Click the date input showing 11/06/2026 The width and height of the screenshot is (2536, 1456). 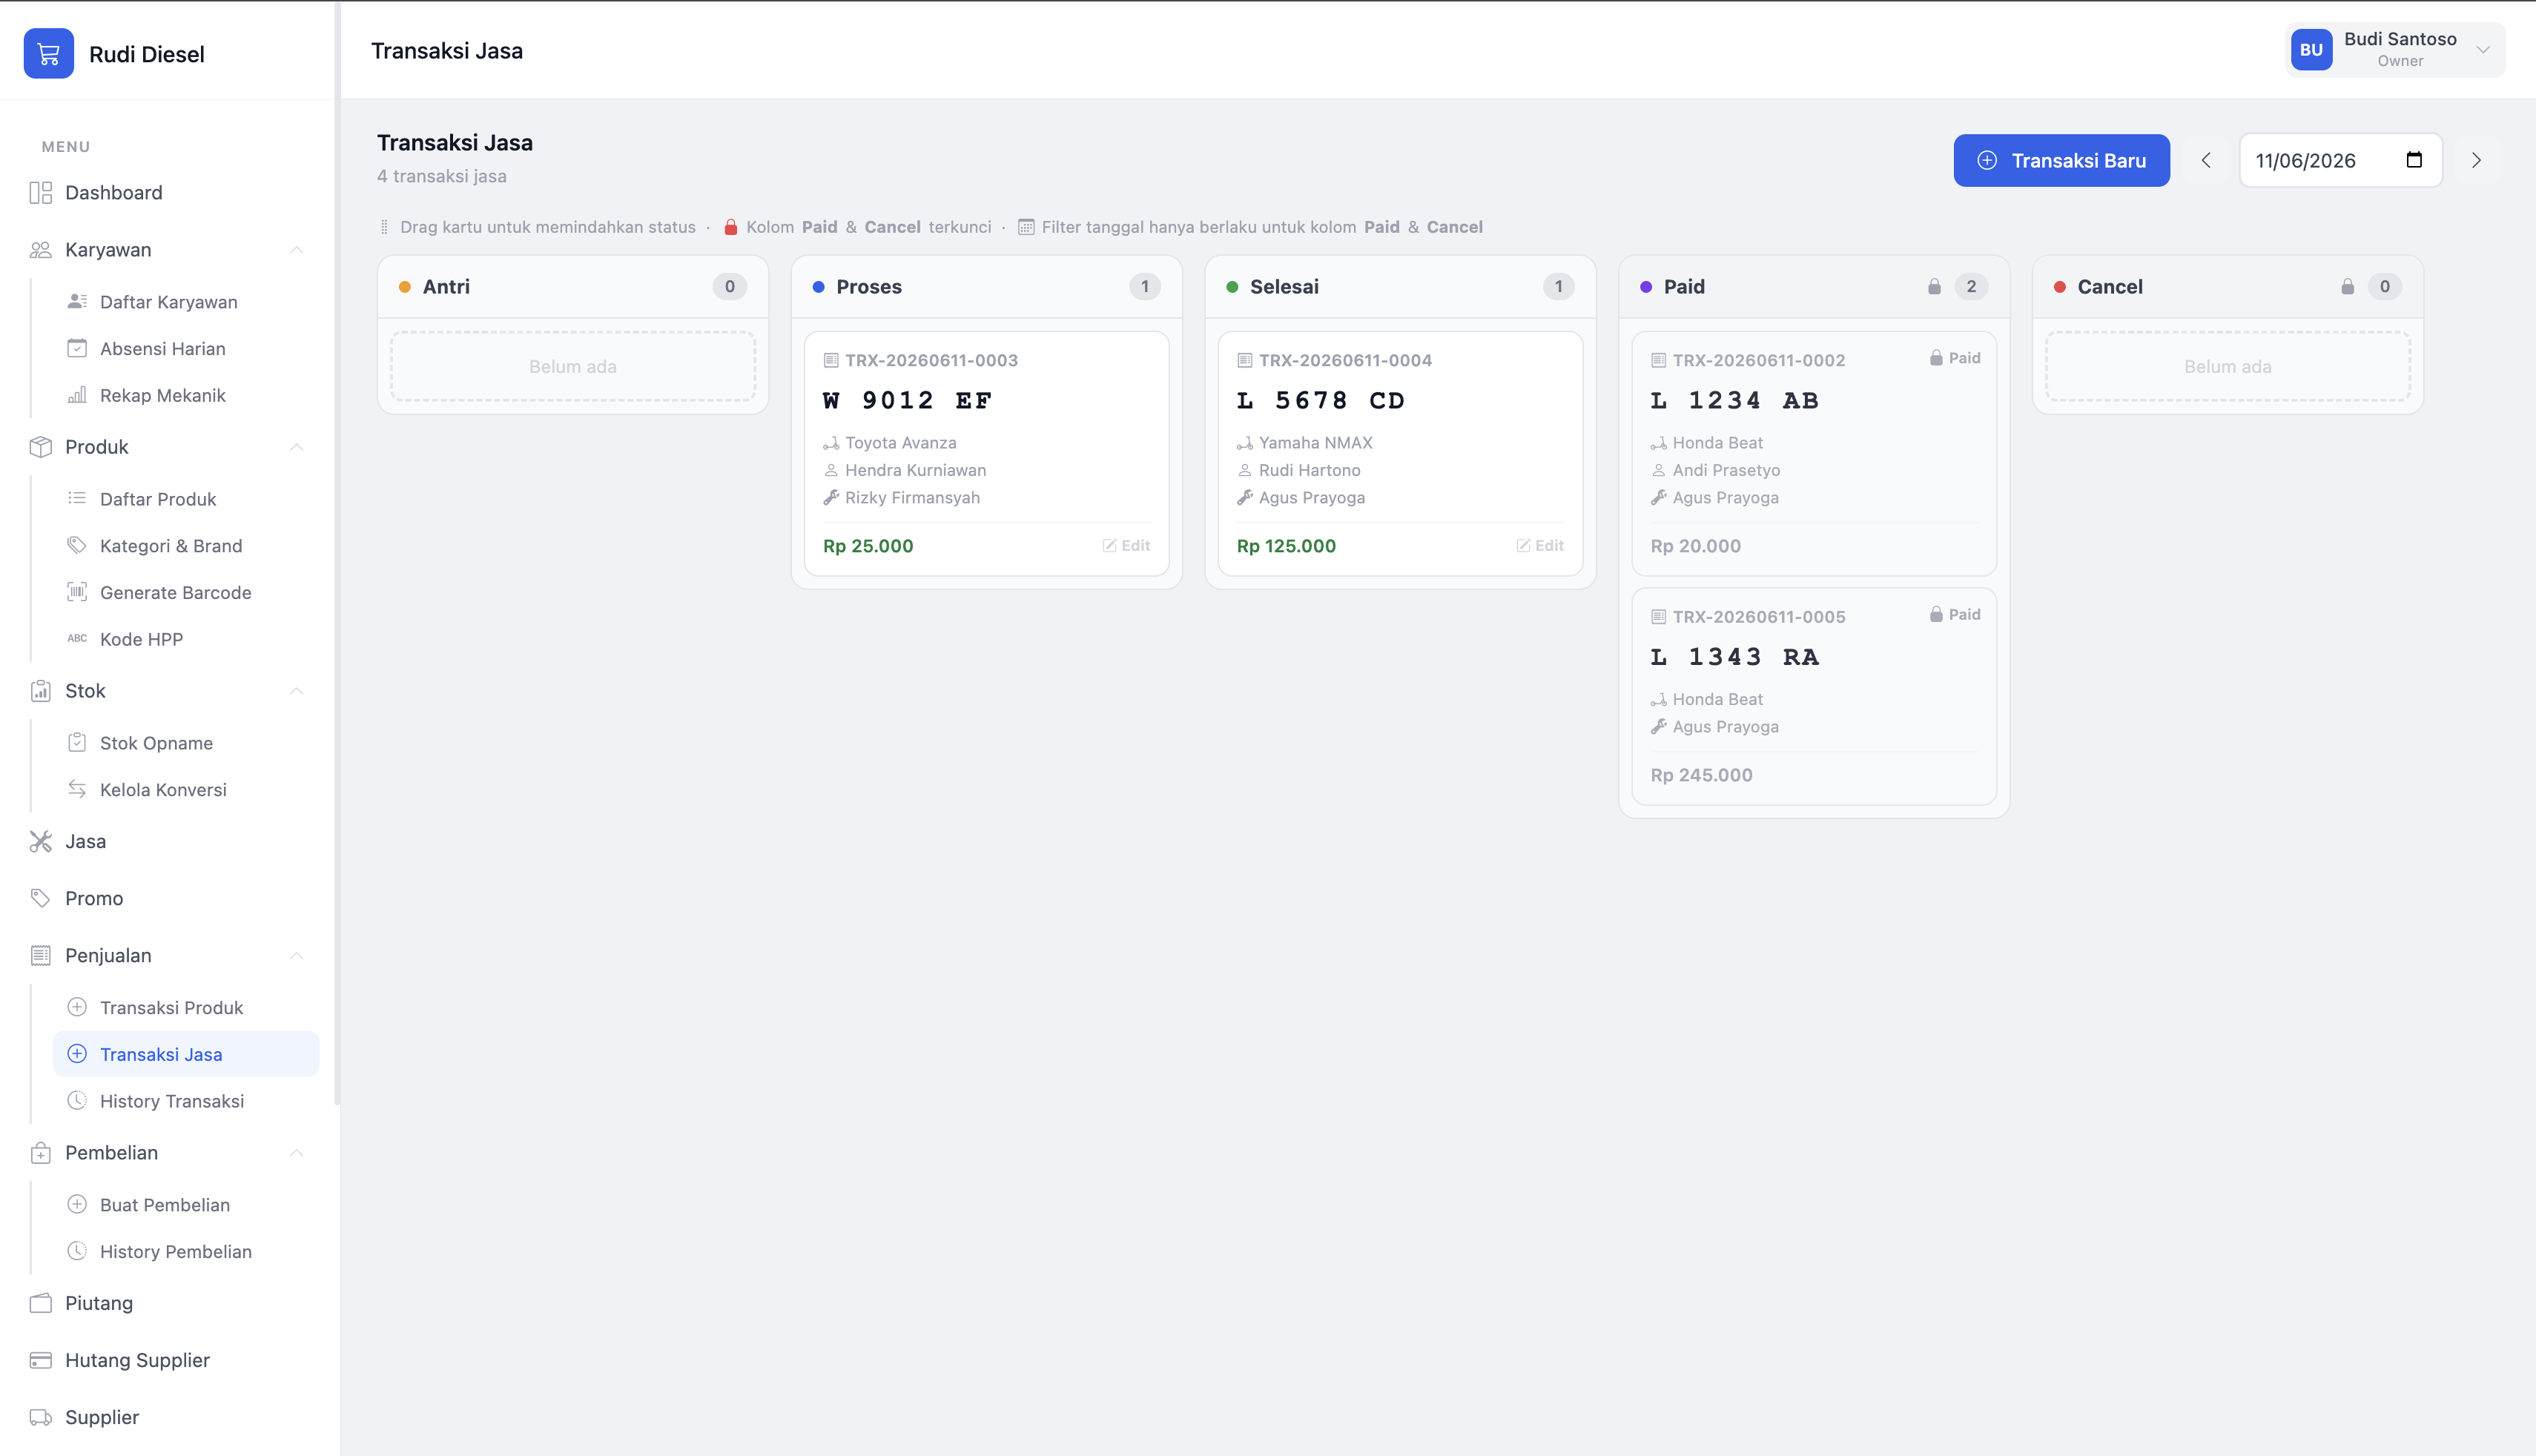(x=2341, y=160)
